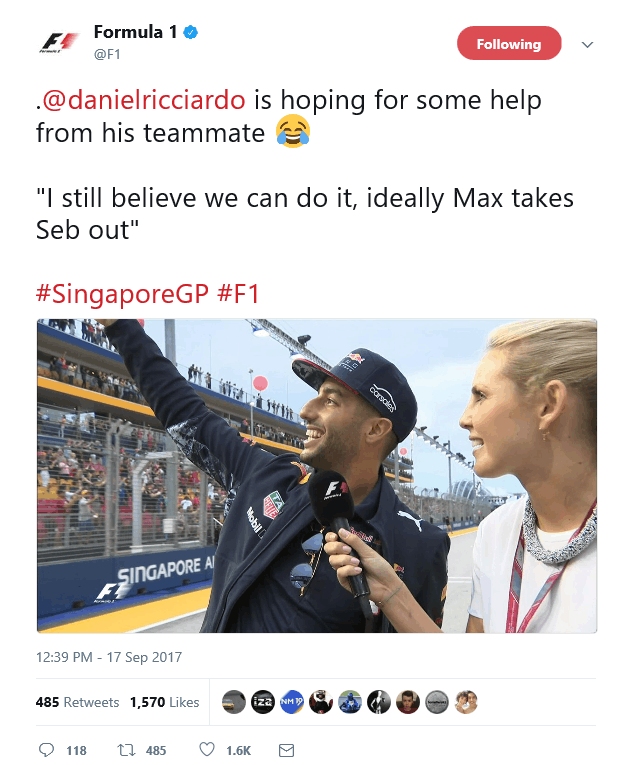Expand the tweet options chevron

pos(587,44)
